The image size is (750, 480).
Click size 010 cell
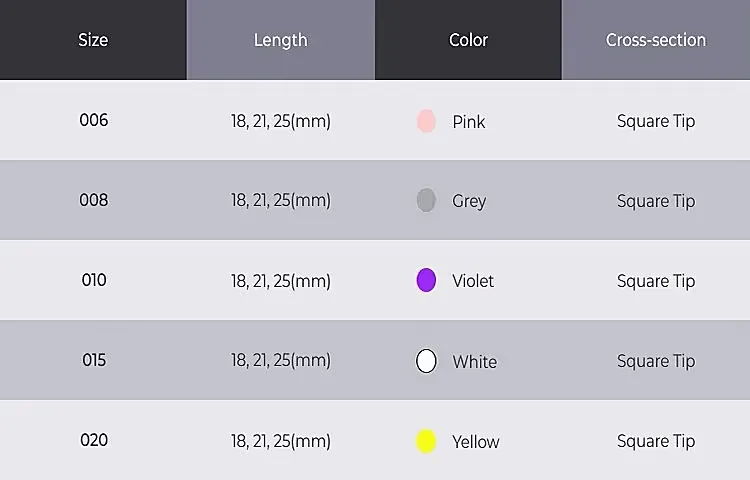pyautogui.click(x=94, y=280)
